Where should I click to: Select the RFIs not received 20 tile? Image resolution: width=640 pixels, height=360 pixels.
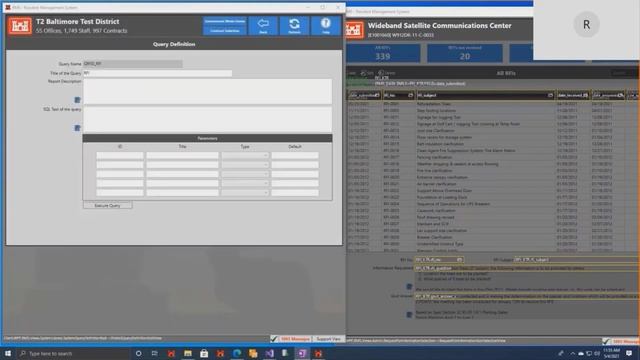click(x=464, y=53)
